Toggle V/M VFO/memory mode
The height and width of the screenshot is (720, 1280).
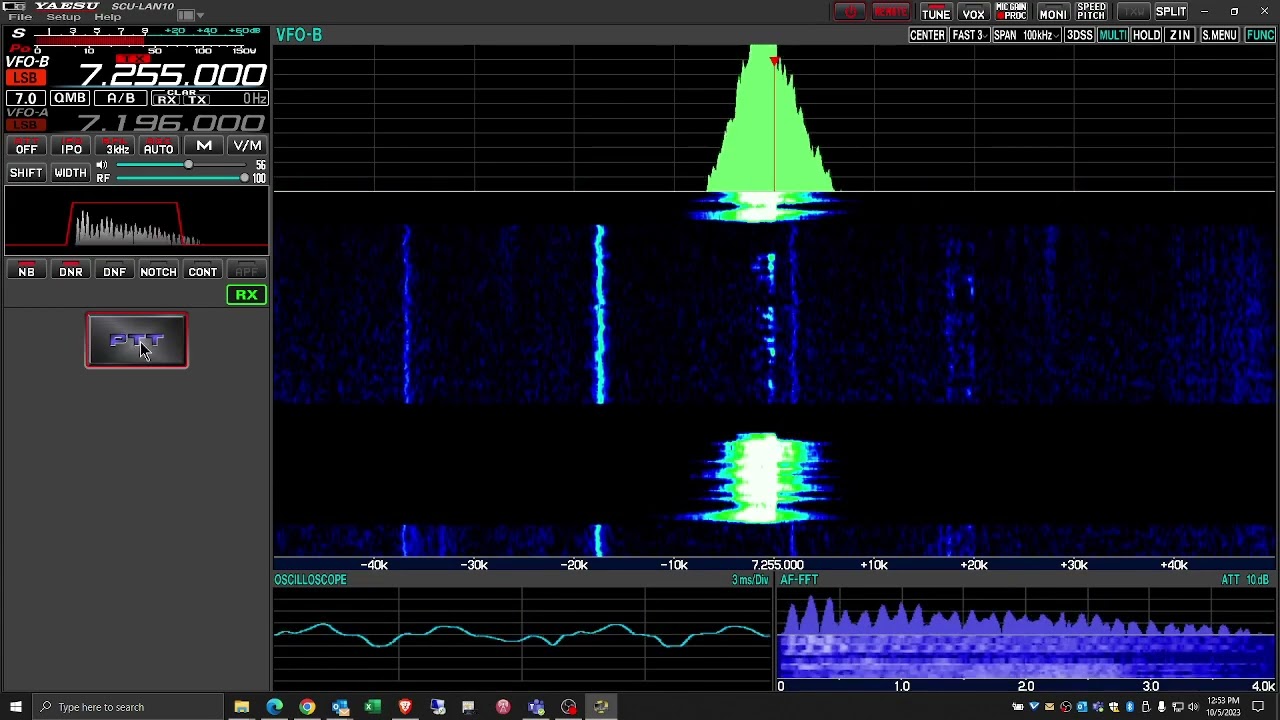[x=247, y=146]
